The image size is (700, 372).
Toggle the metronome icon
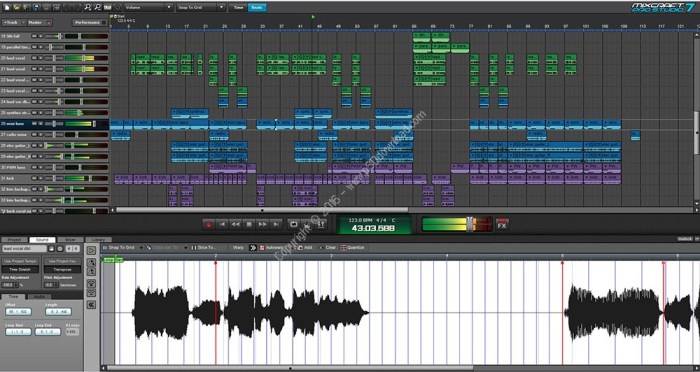pos(307,224)
